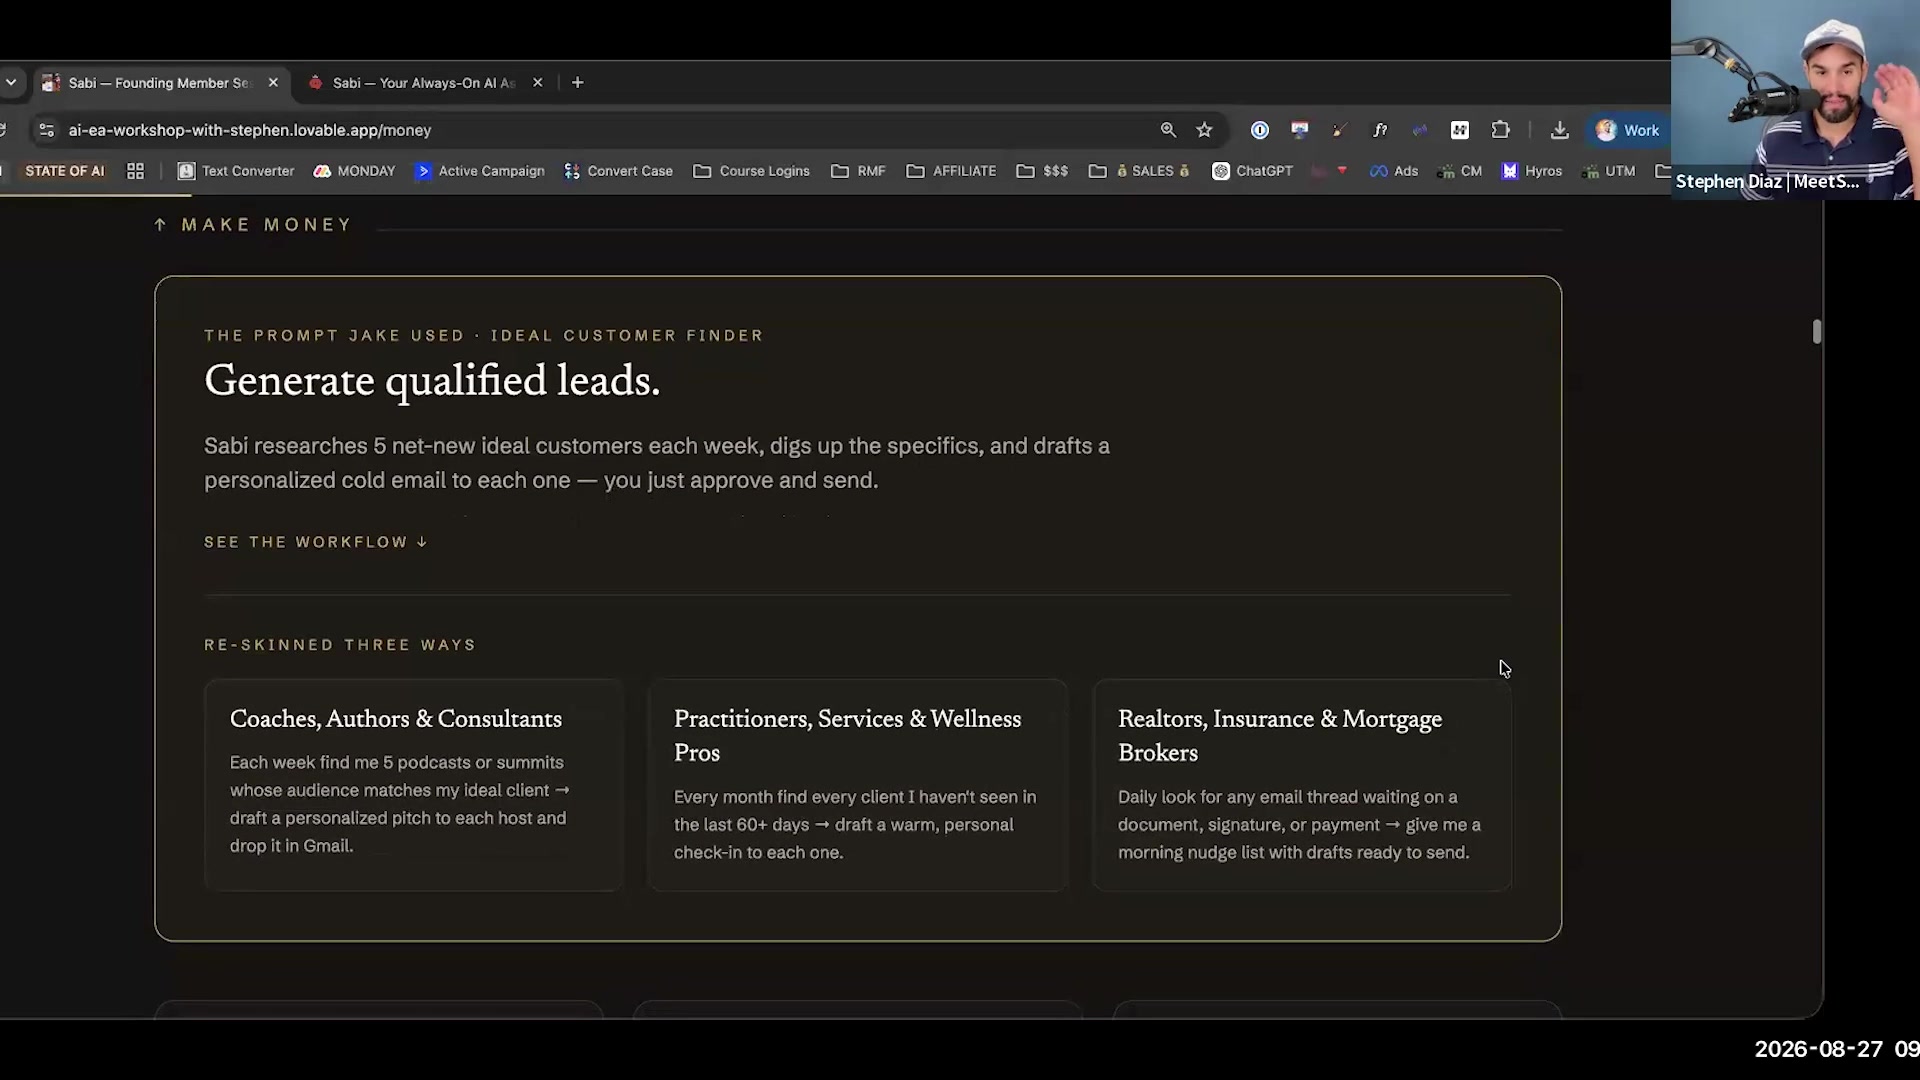Bookmark this page with the star icon
This screenshot has width=1920, height=1080.
(x=1204, y=130)
